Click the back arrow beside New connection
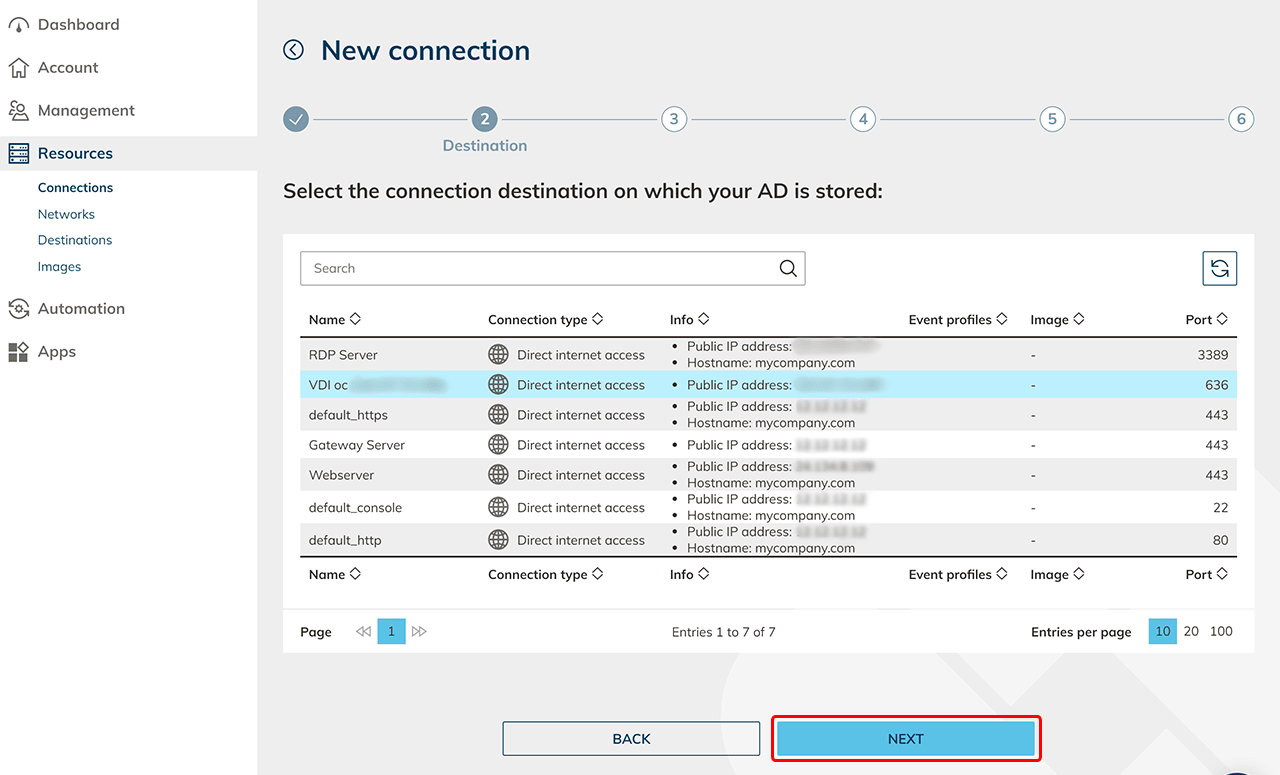 [x=293, y=50]
